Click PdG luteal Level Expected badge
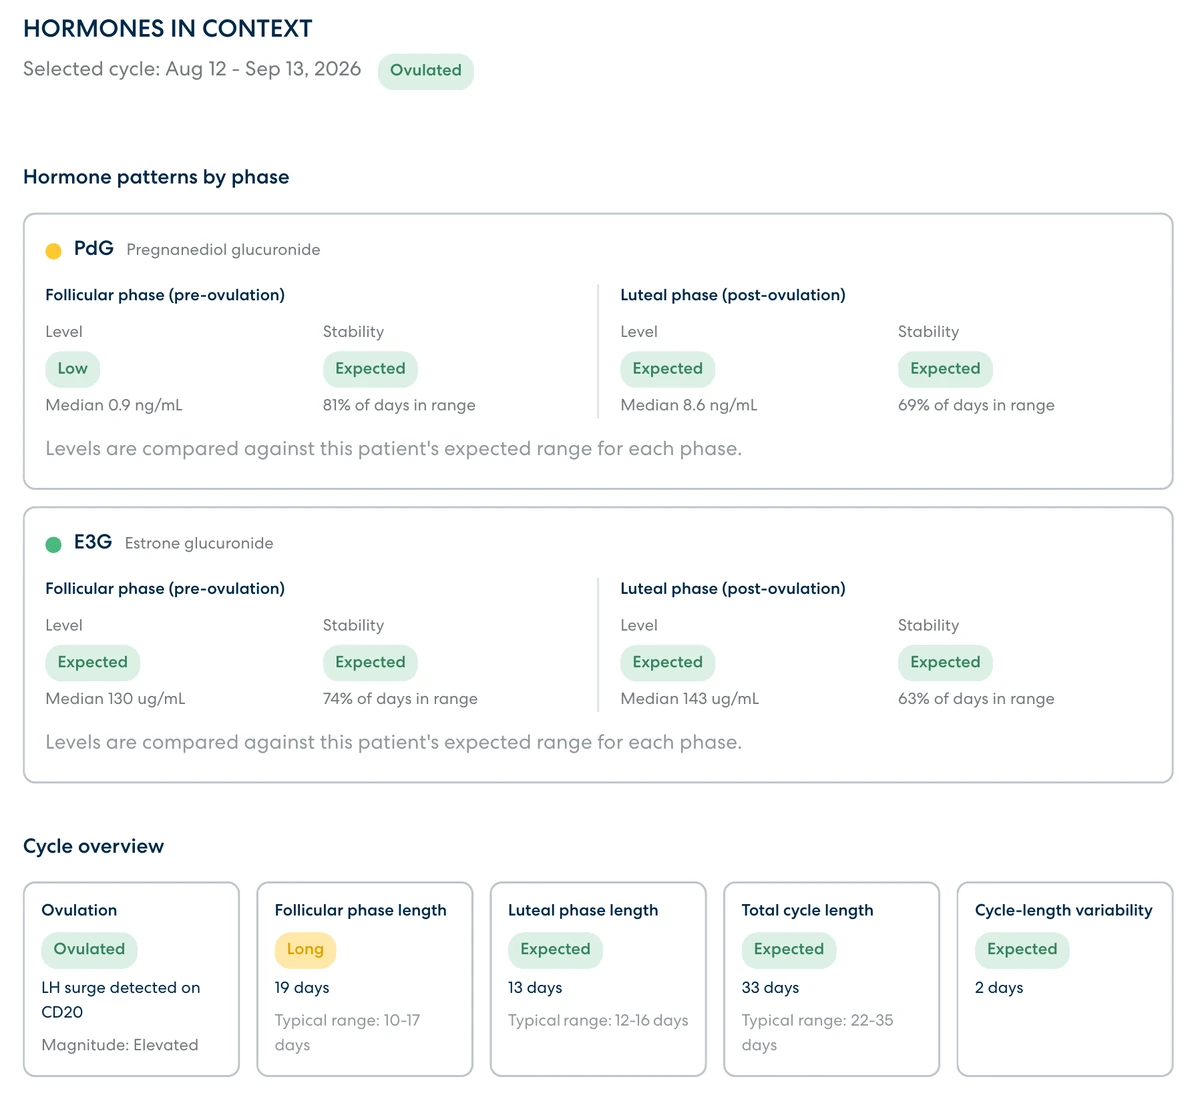 click(668, 369)
